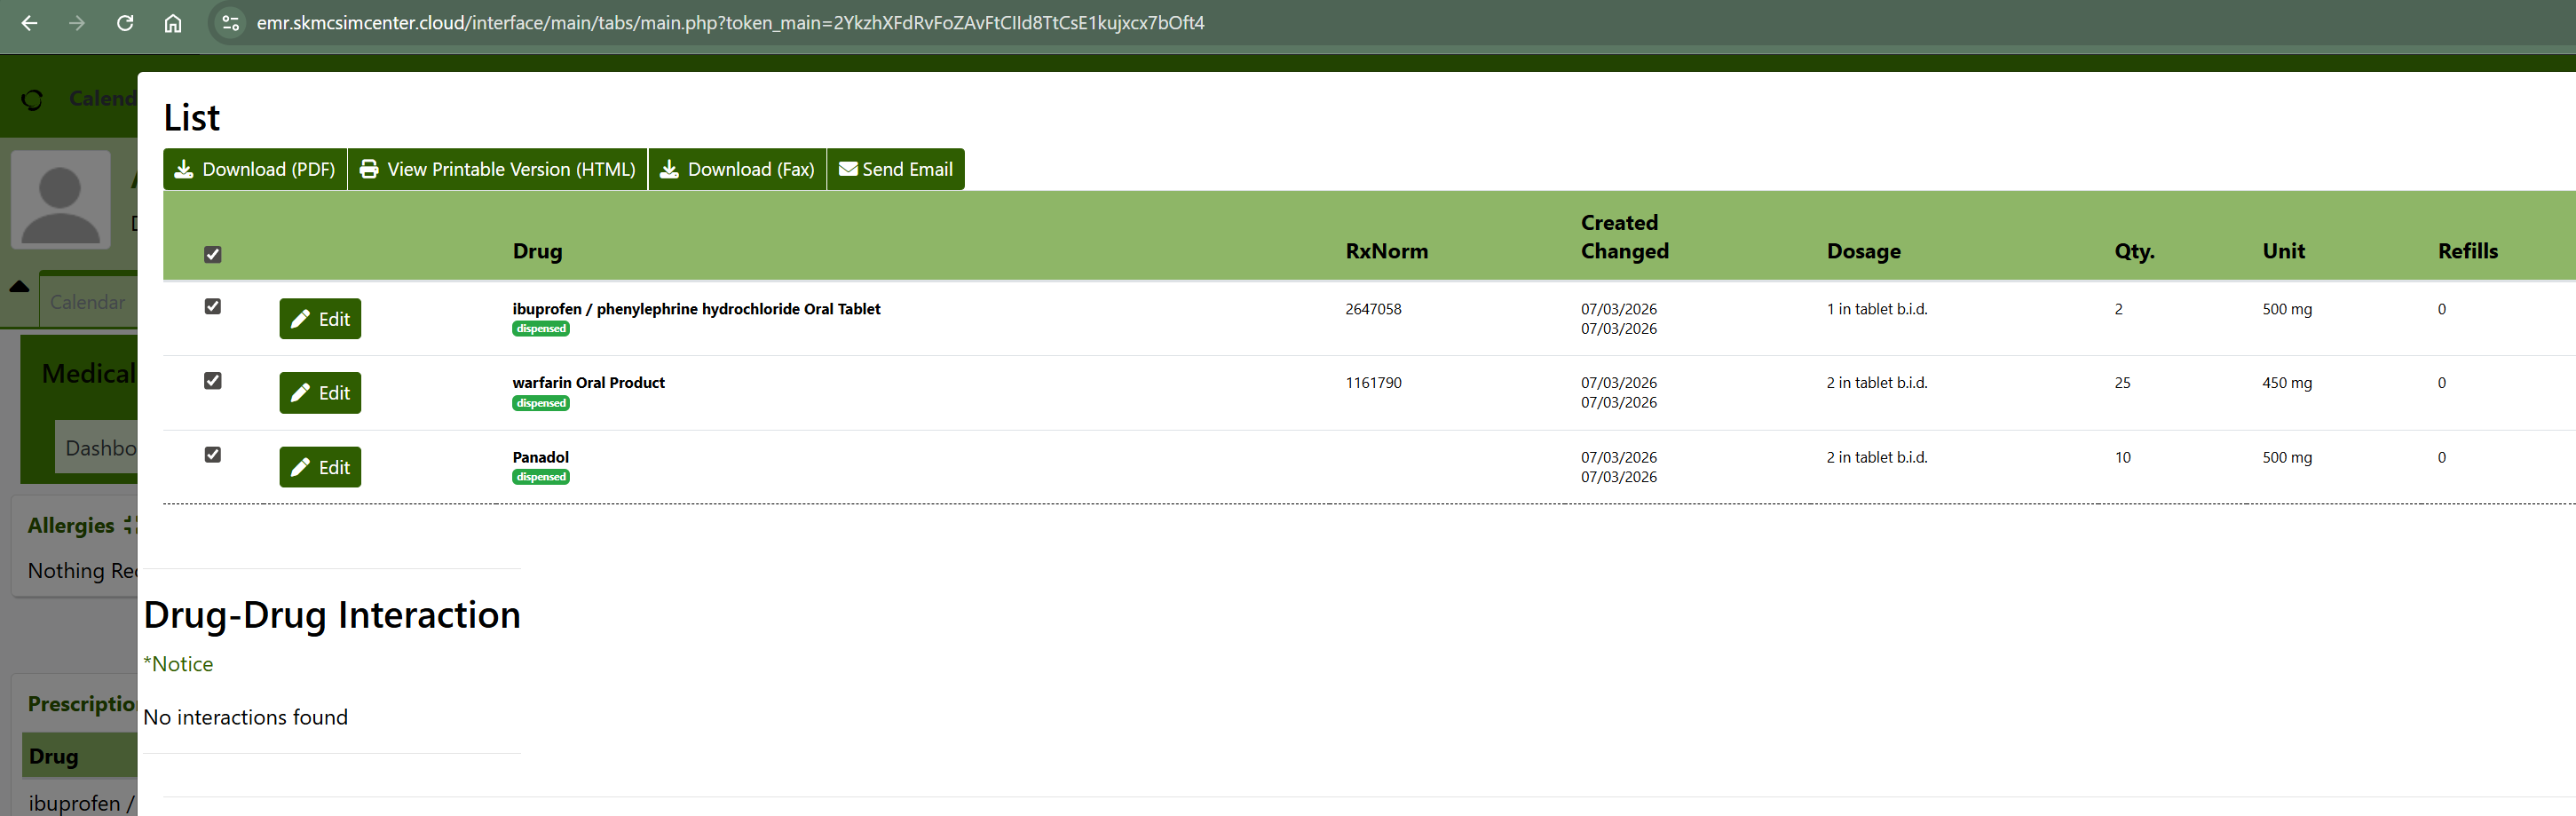Uncheck the ibuprofen / phenylephrine row checkbox
The image size is (2576, 816).
coord(213,307)
